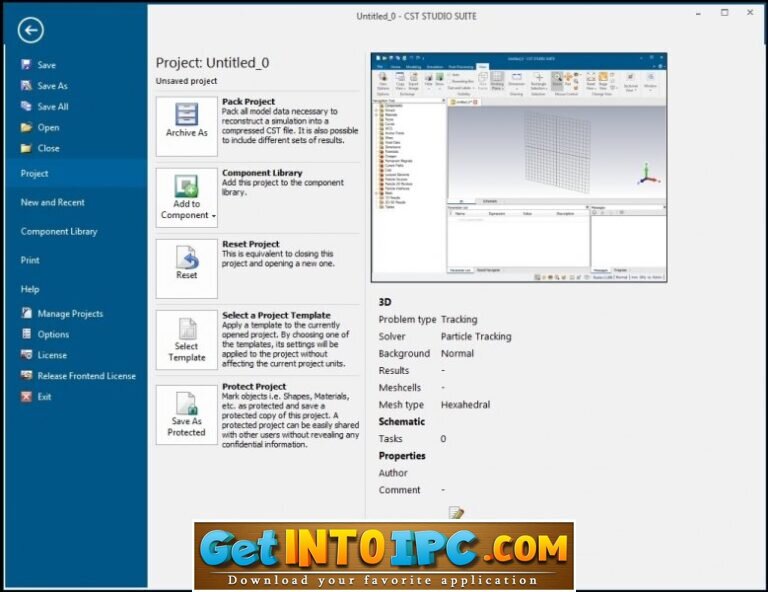Click the Select Template button

[x=187, y=340]
